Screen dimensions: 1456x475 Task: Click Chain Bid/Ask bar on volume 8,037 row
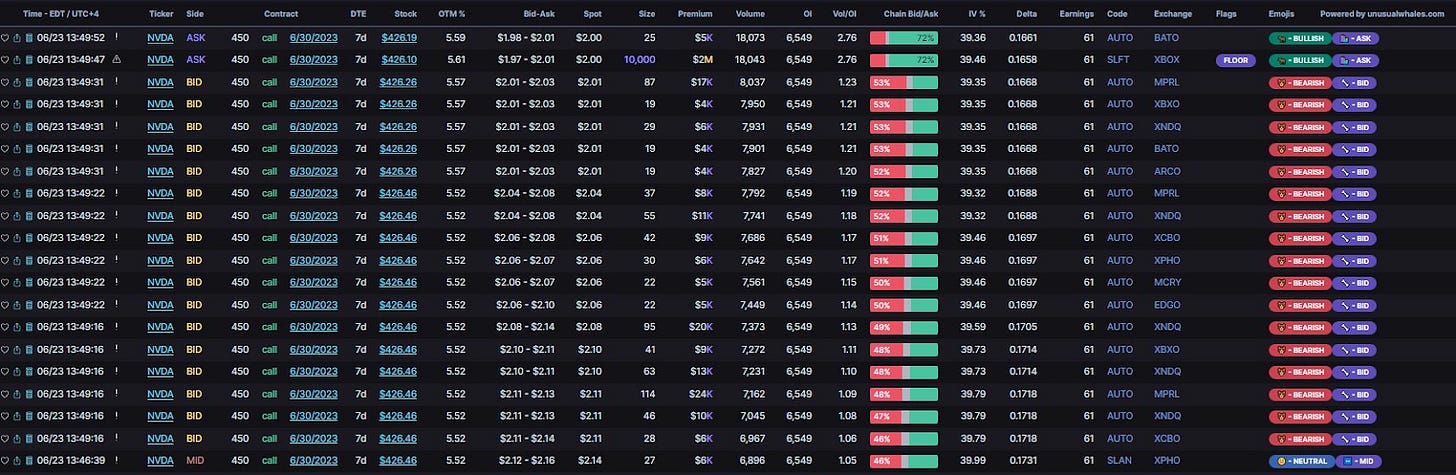click(904, 82)
